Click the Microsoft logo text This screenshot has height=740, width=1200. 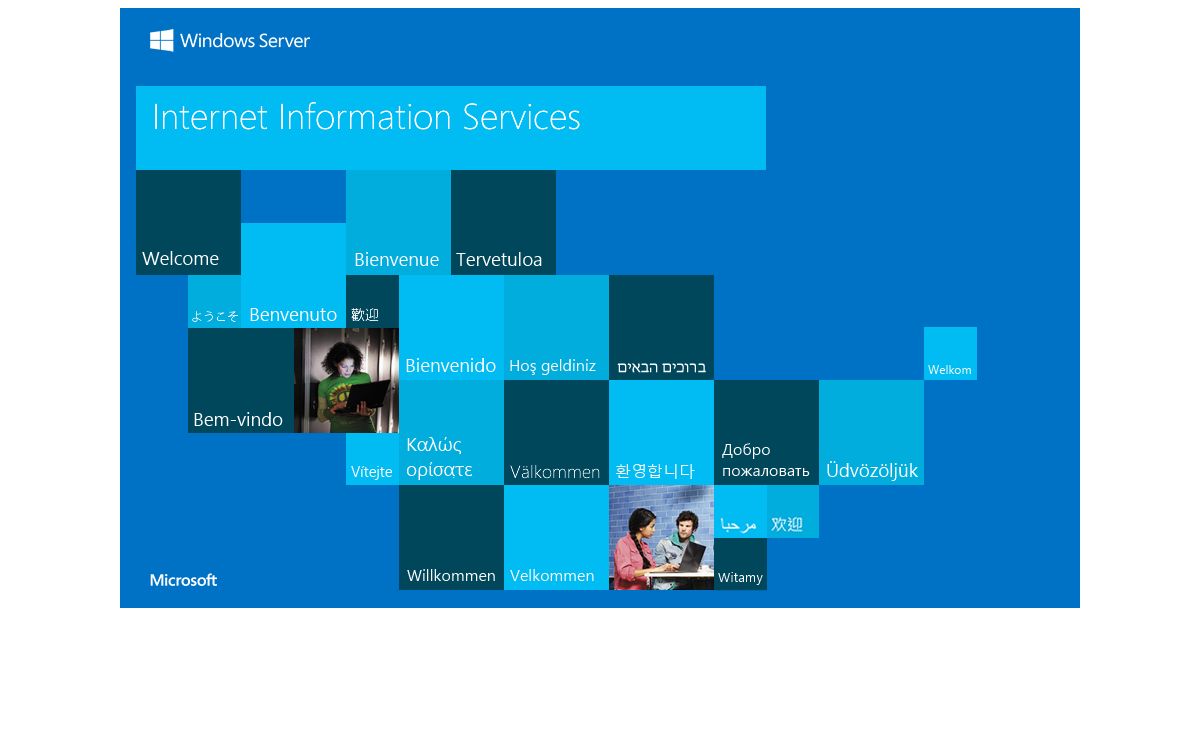click(x=184, y=580)
